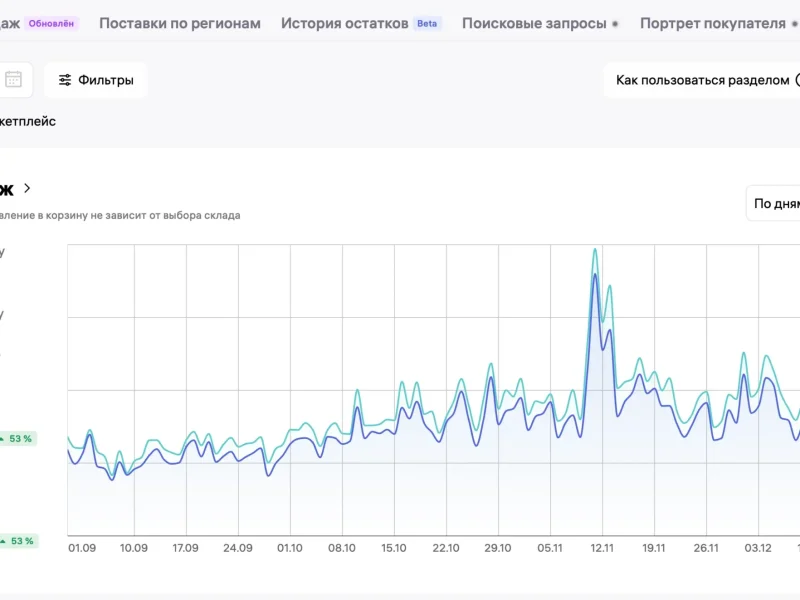The width and height of the screenshot is (800, 600).
Task: Open the По дням grouping dropdown
Action: [775, 203]
